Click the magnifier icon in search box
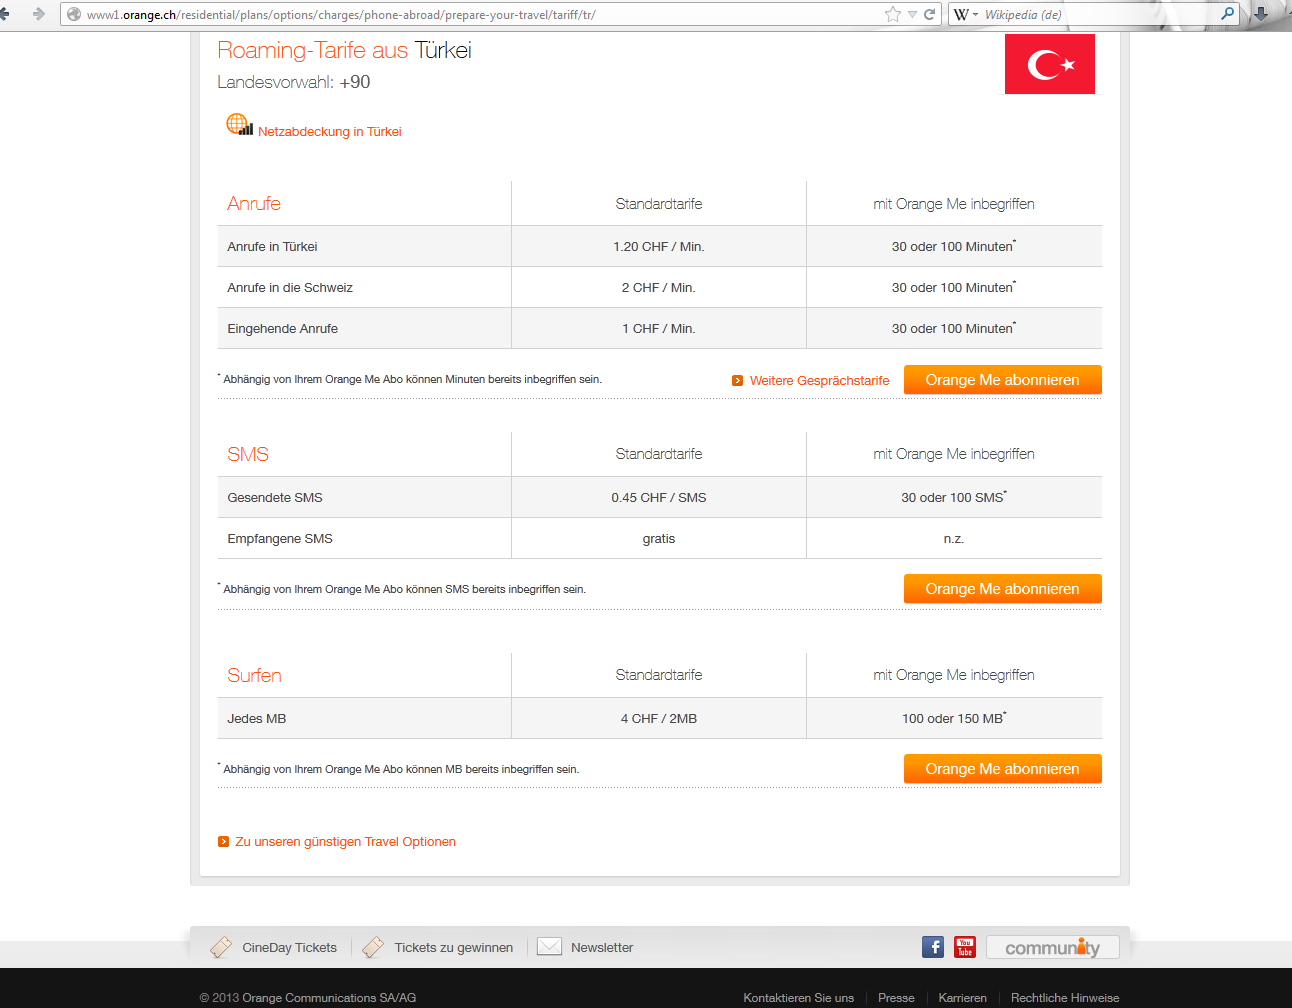This screenshot has width=1292, height=1008. (x=1228, y=14)
